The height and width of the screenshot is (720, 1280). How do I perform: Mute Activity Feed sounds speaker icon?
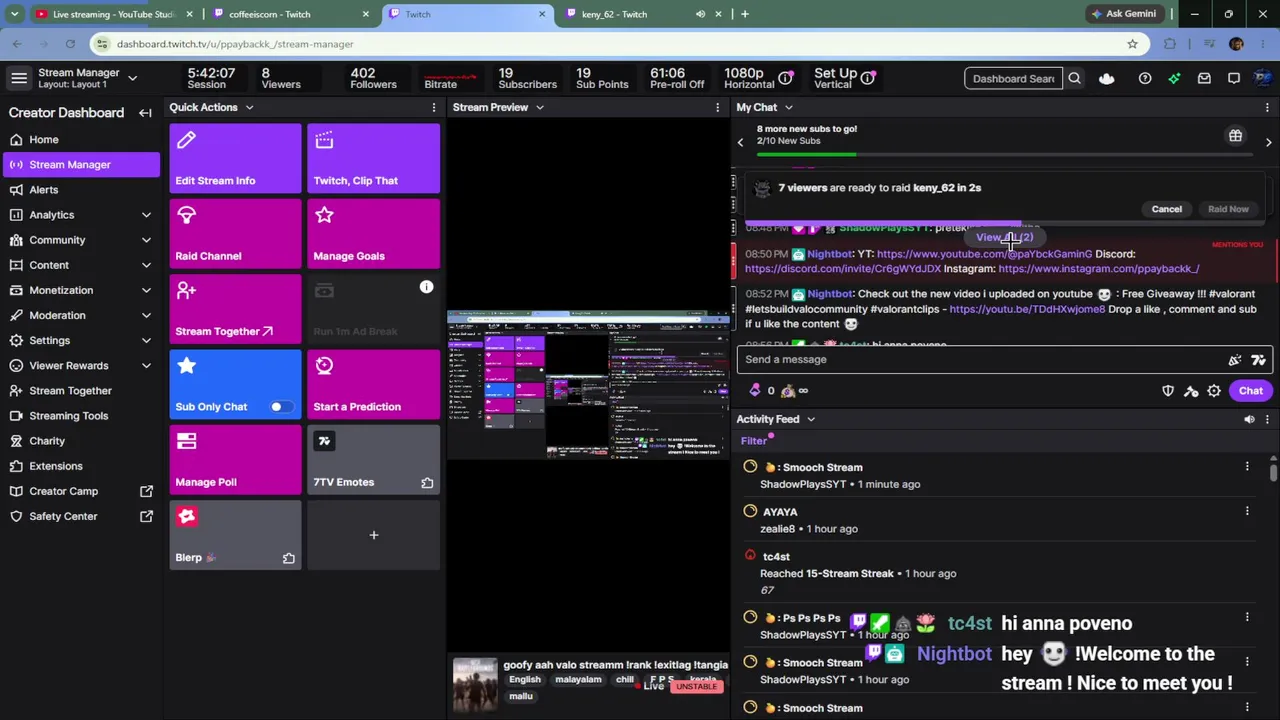(x=1249, y=420)
